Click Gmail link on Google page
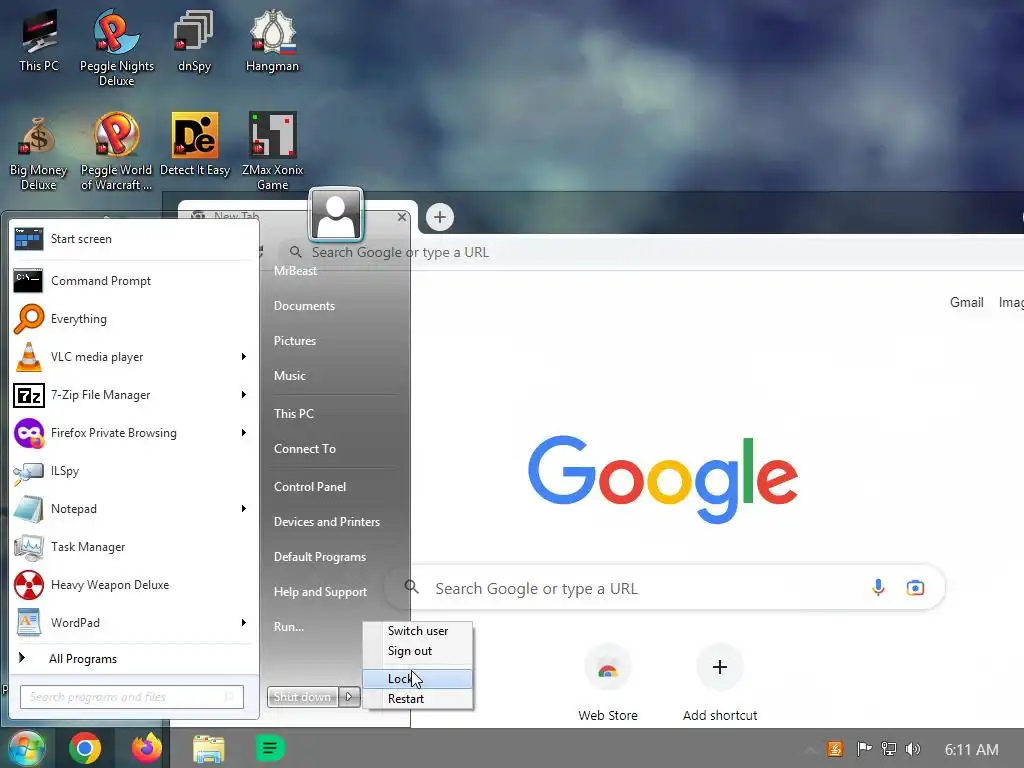 click(967, 302)
